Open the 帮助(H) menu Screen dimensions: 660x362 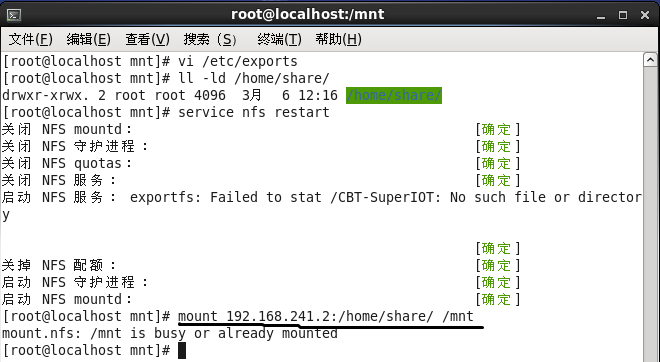(338, 40)
